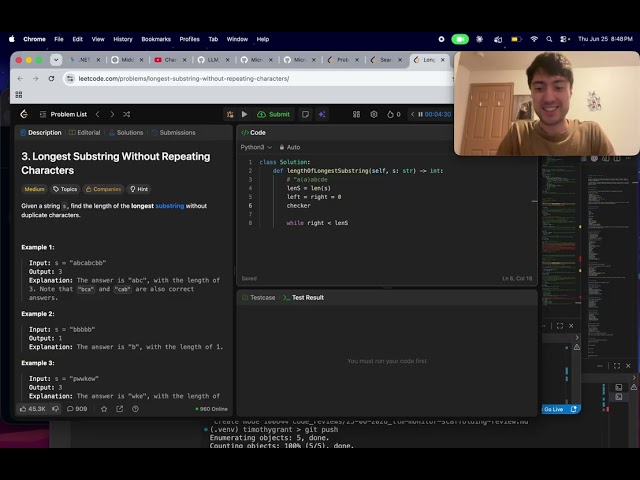The height and width of the screenshot is (480, 640).
Task: Dislike the problem with thumbs down
Action: pyautogui.click(x=56, y=409)
